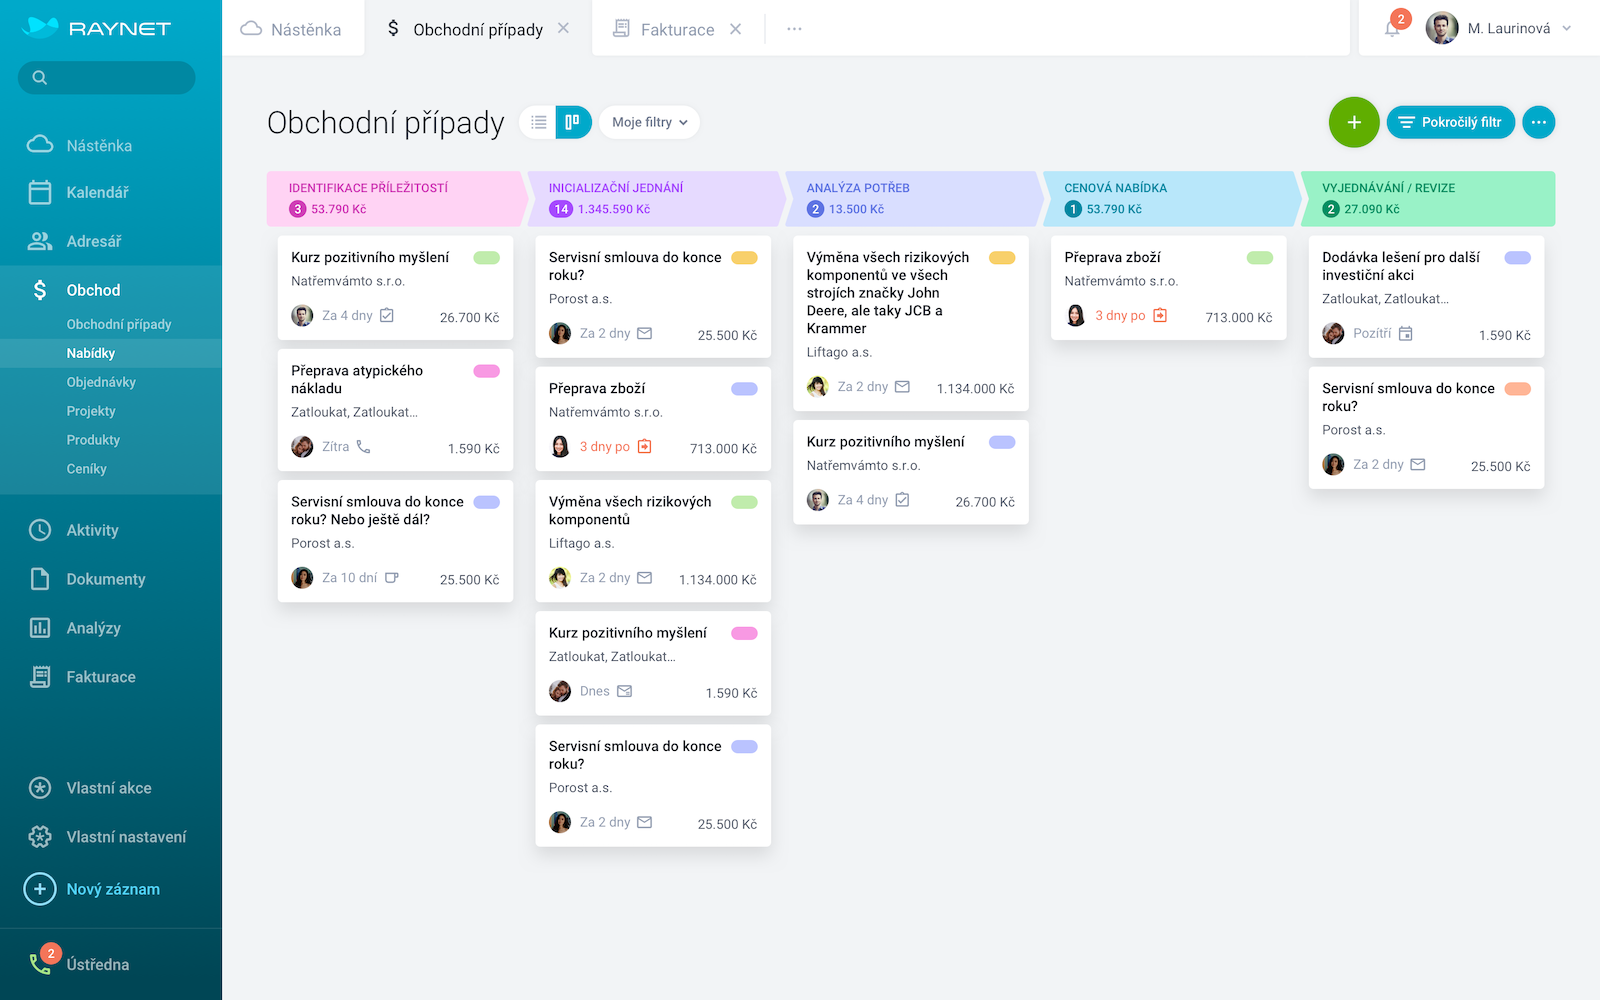Open Vlastní nastavení settings
This screenshot has height=1000, width=1600.
(126, 837)
